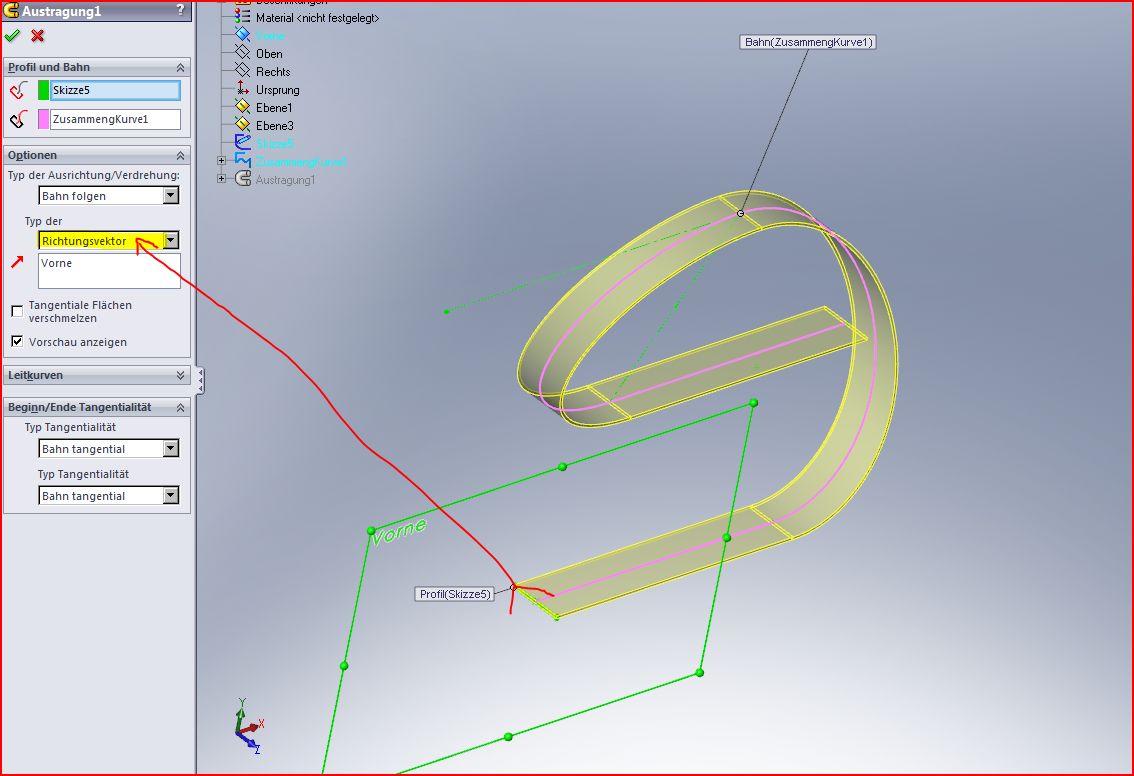
Task: Click the Austragung1 sweep icon in title
Action: pyautogui.click(x=11, y=10)
